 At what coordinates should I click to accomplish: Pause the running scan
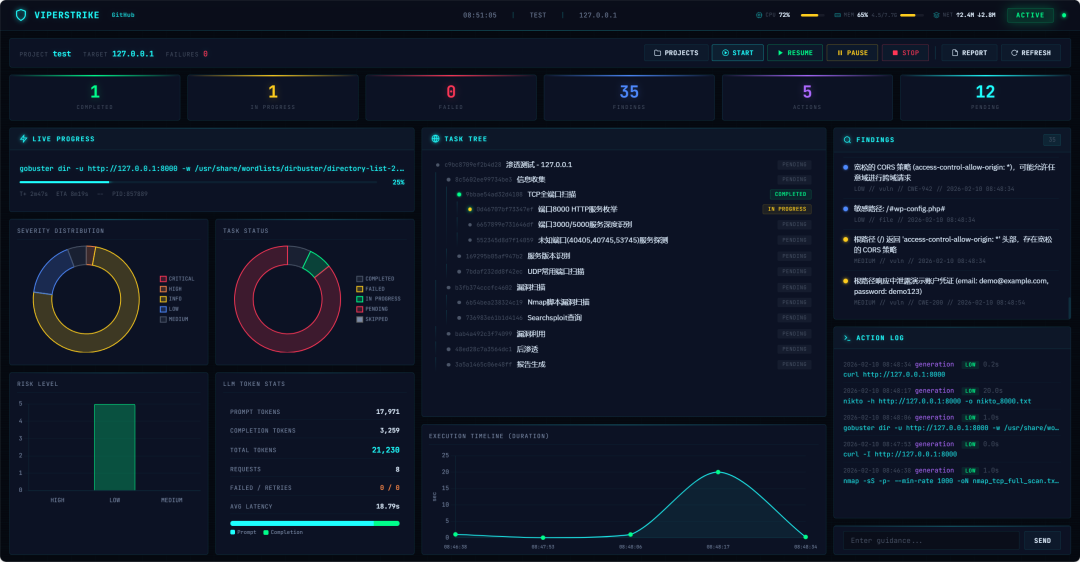(852, 53)
